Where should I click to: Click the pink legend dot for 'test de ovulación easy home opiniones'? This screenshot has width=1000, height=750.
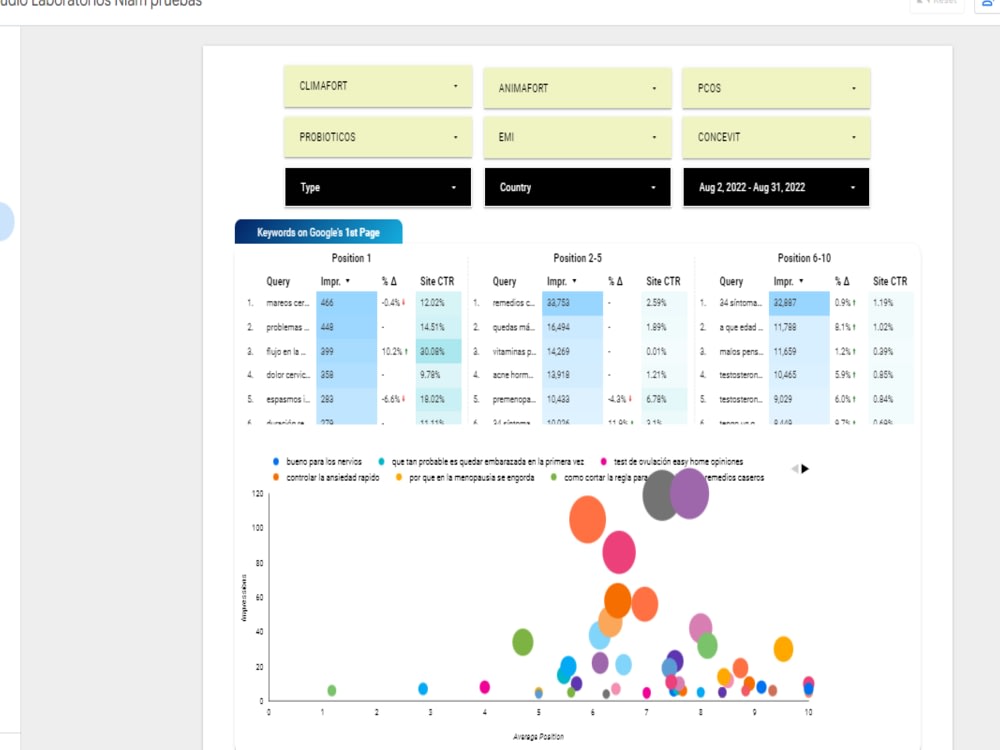603,461
